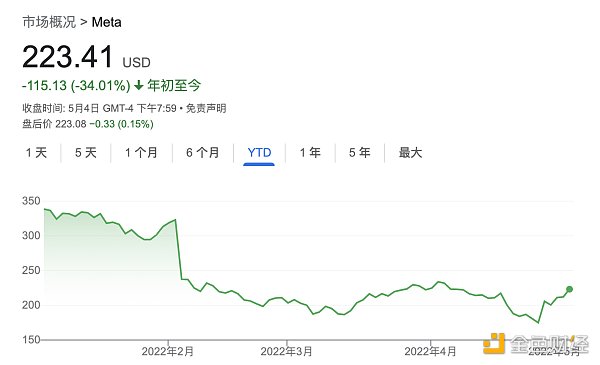Open the 市场概况 breadcrumb link
The width and height of the screenshot is (600, 365).
(x=49, y=22)
